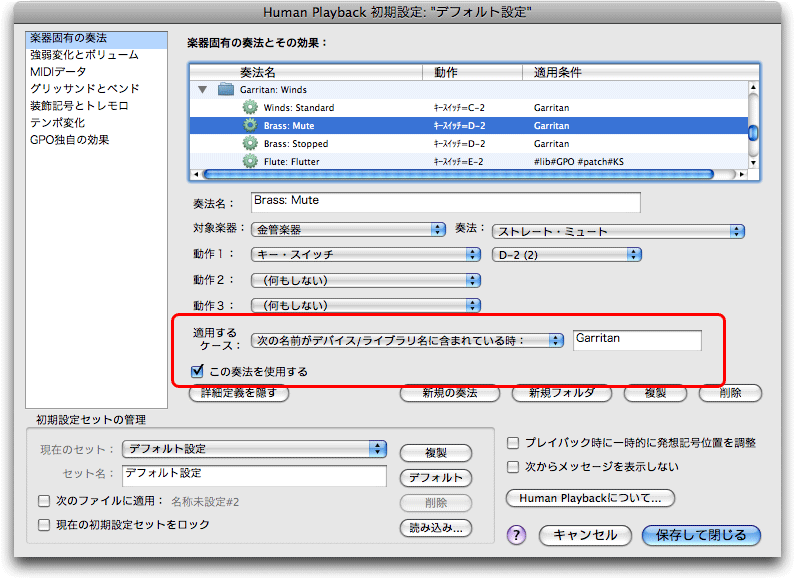Click Human Playbackについて... button
The image size is (795, 580).
[590, 498]
